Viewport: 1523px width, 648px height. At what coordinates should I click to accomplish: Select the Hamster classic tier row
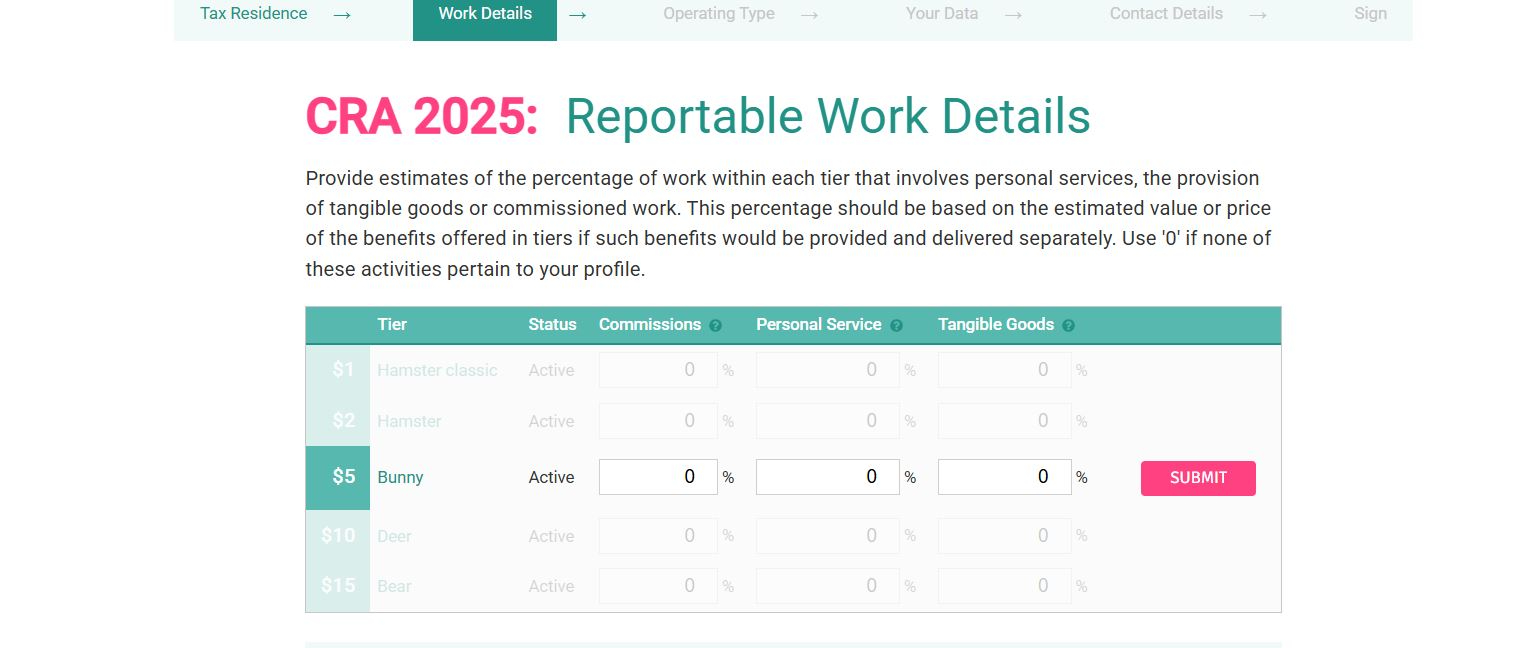(x=437, y=370)
